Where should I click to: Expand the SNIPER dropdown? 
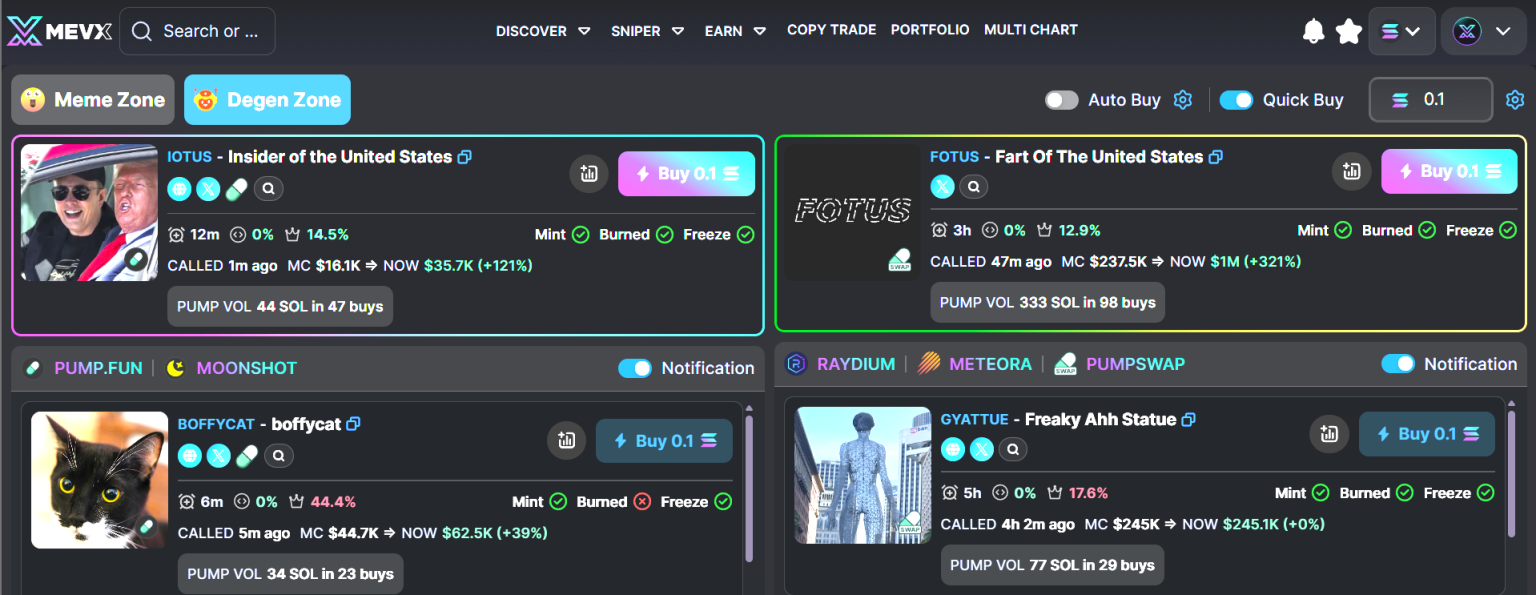pos(647,31)
